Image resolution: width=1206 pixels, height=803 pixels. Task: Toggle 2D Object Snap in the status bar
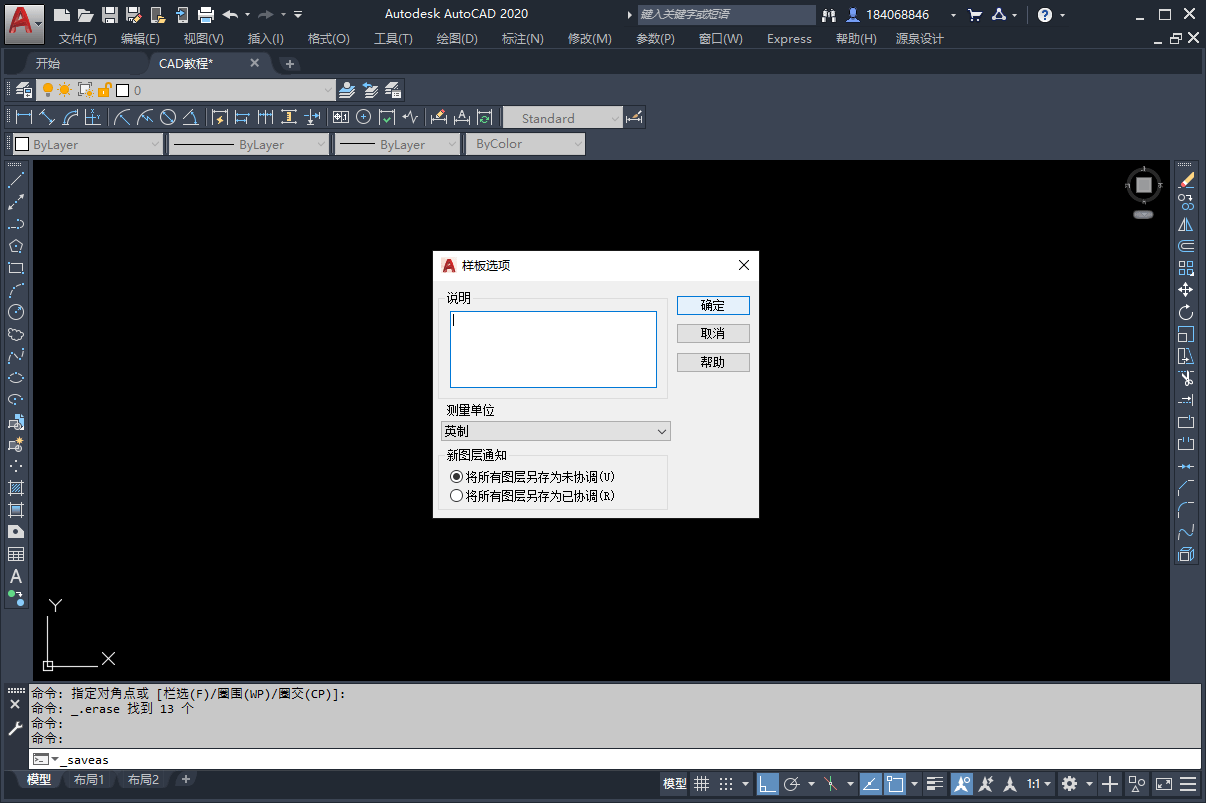(x=895, y=784)
